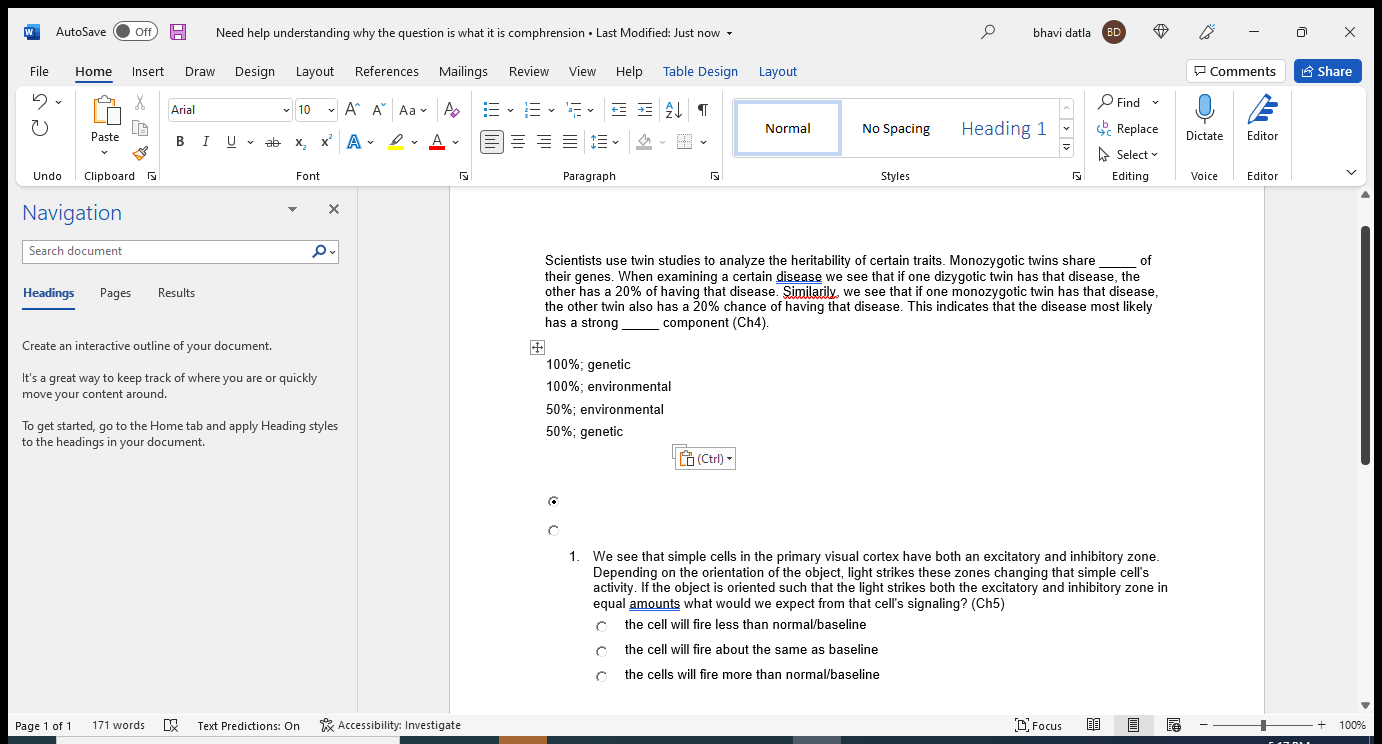Open the font size dropdown

331,109
